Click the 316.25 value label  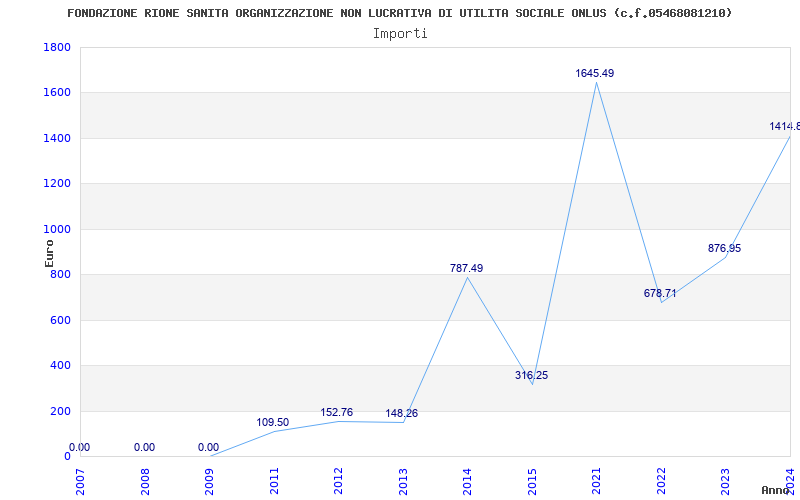531,376
